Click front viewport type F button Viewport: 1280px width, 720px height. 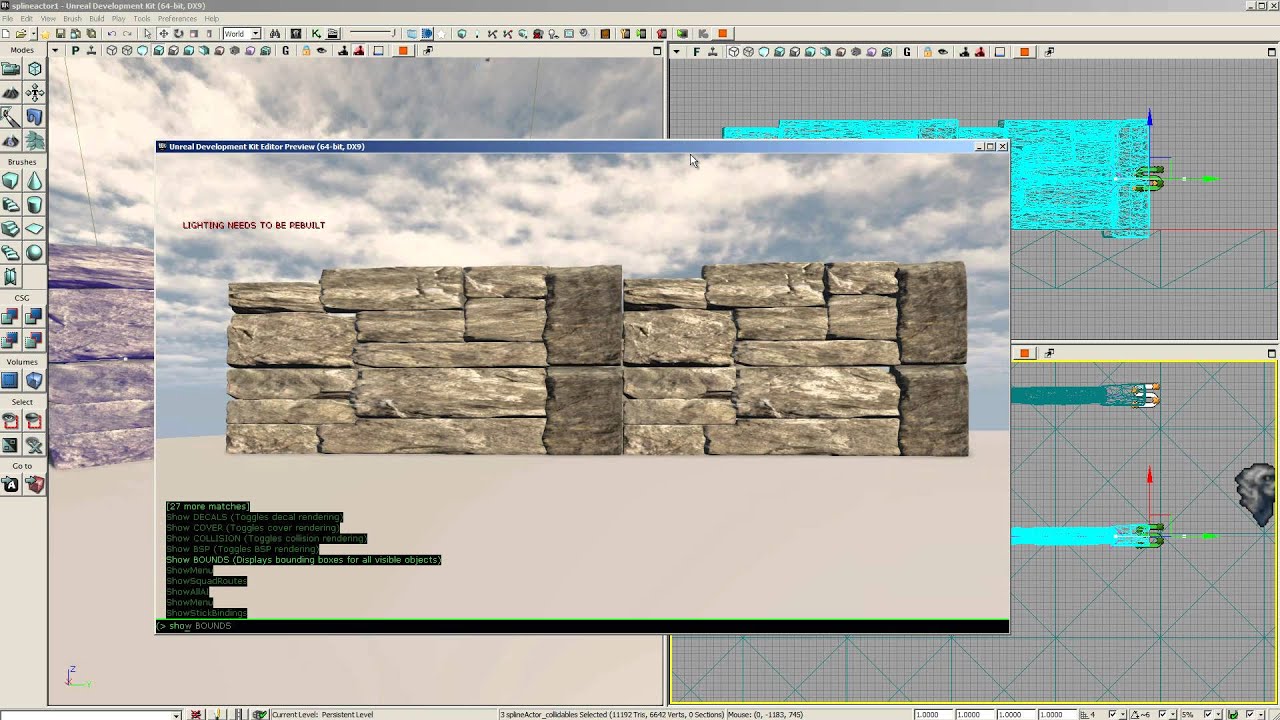click(697, 52)
